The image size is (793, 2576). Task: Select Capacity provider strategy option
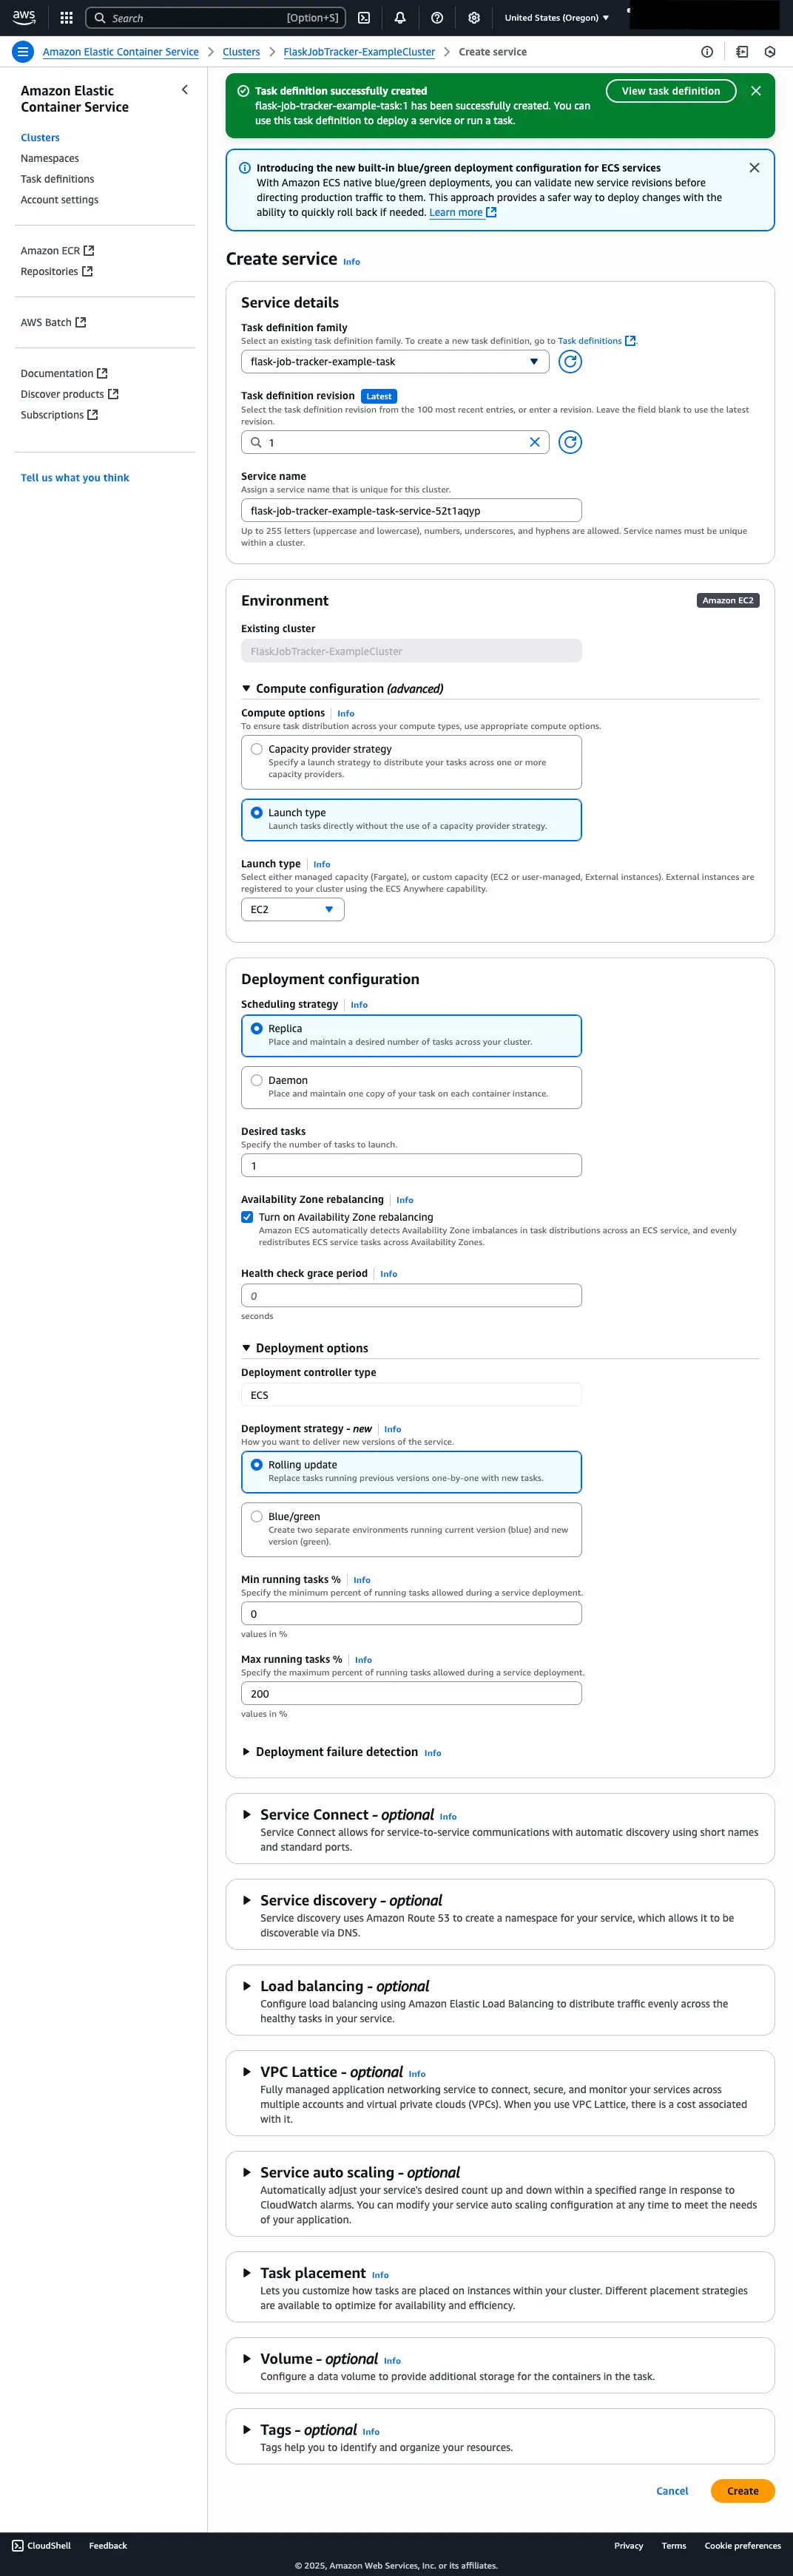257,749
